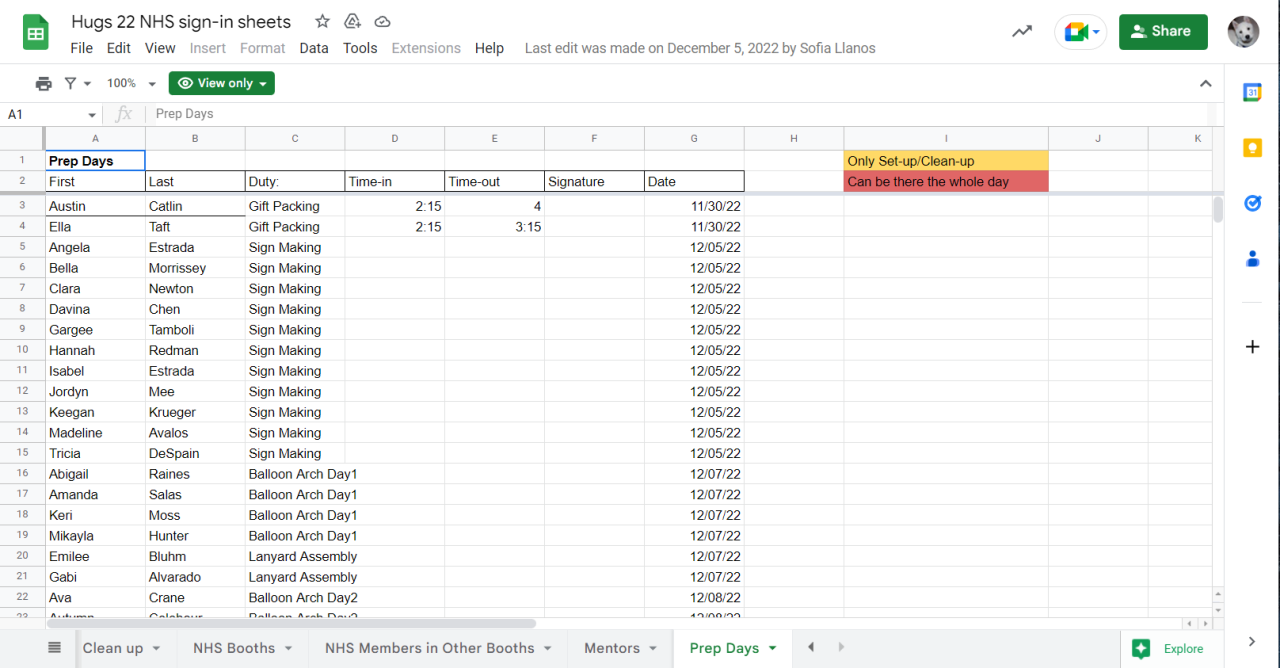Check the cloud document status icon

coord(382,22)
